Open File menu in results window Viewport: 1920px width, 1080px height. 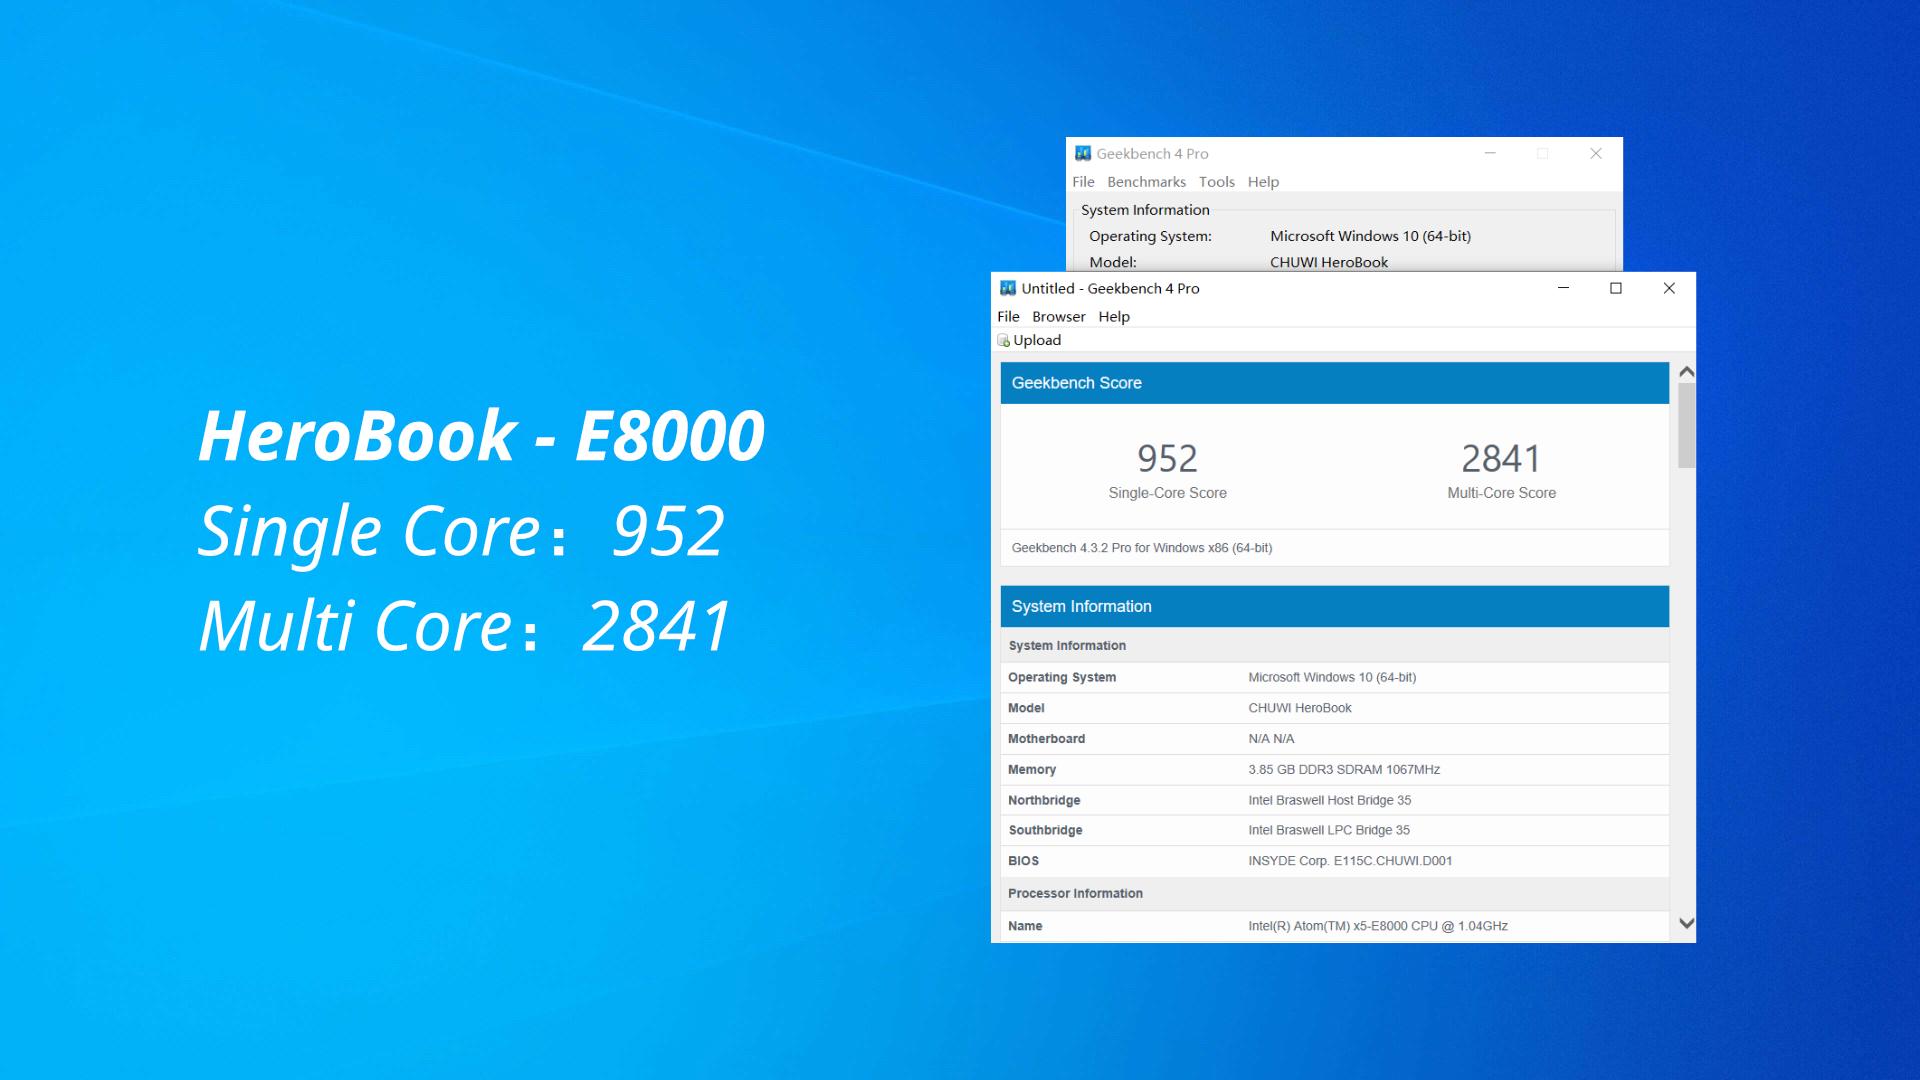coord(1008,316)
